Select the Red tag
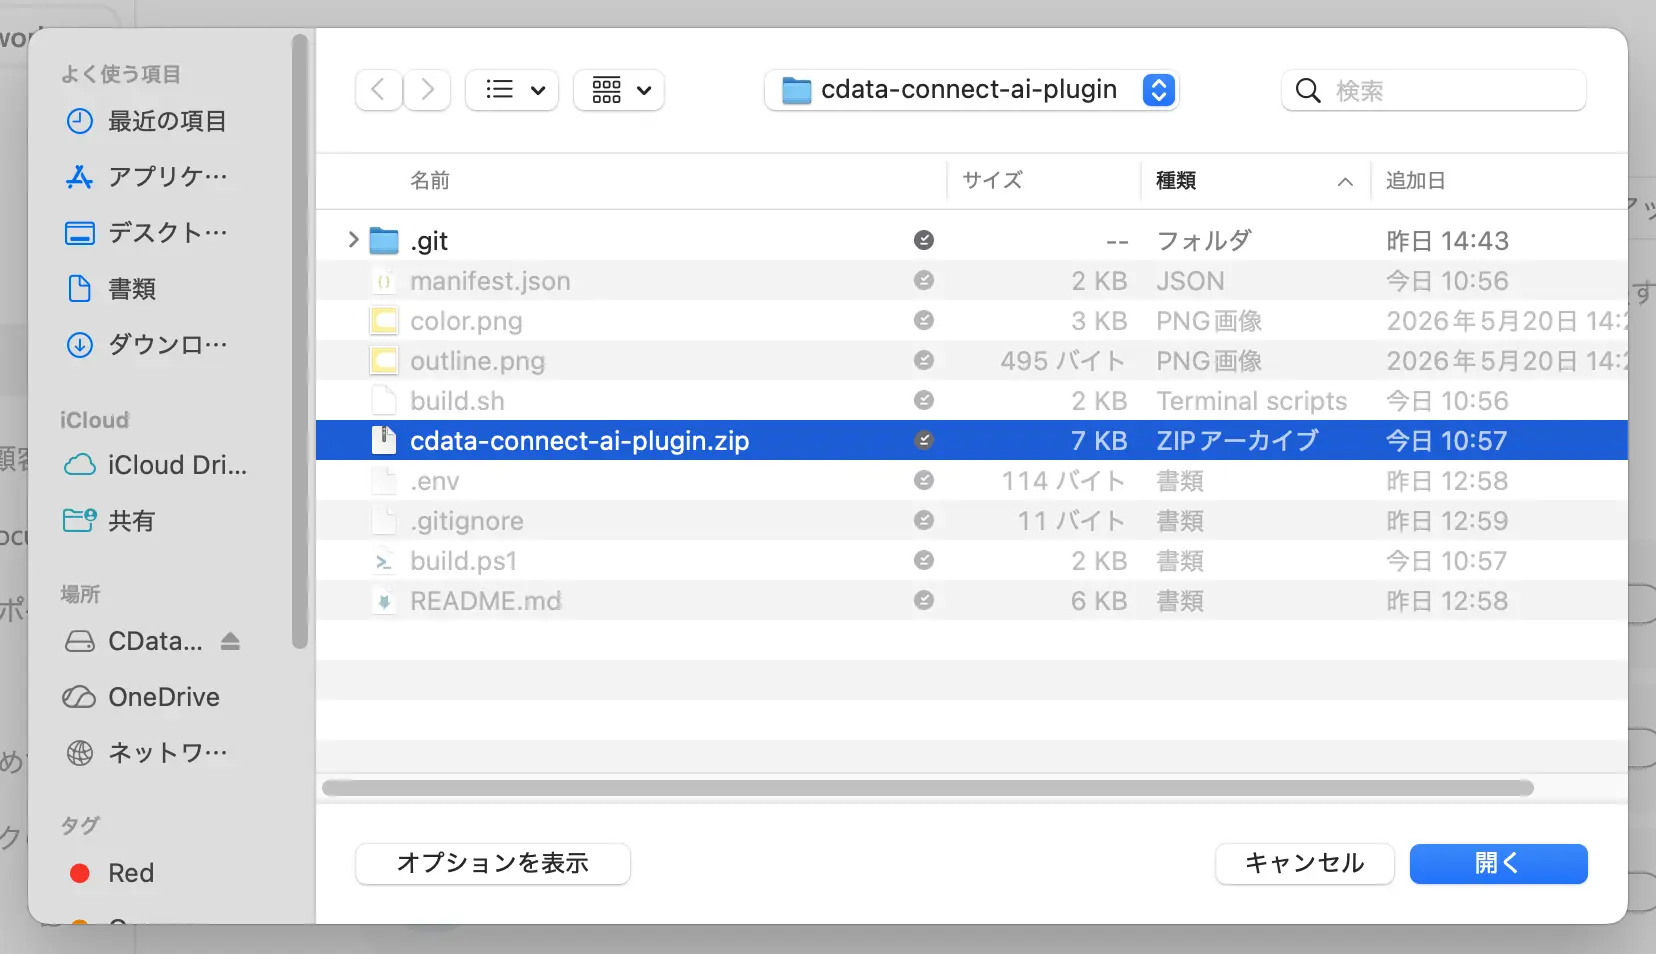This screenshot has height=954, width=1656. 131,873
